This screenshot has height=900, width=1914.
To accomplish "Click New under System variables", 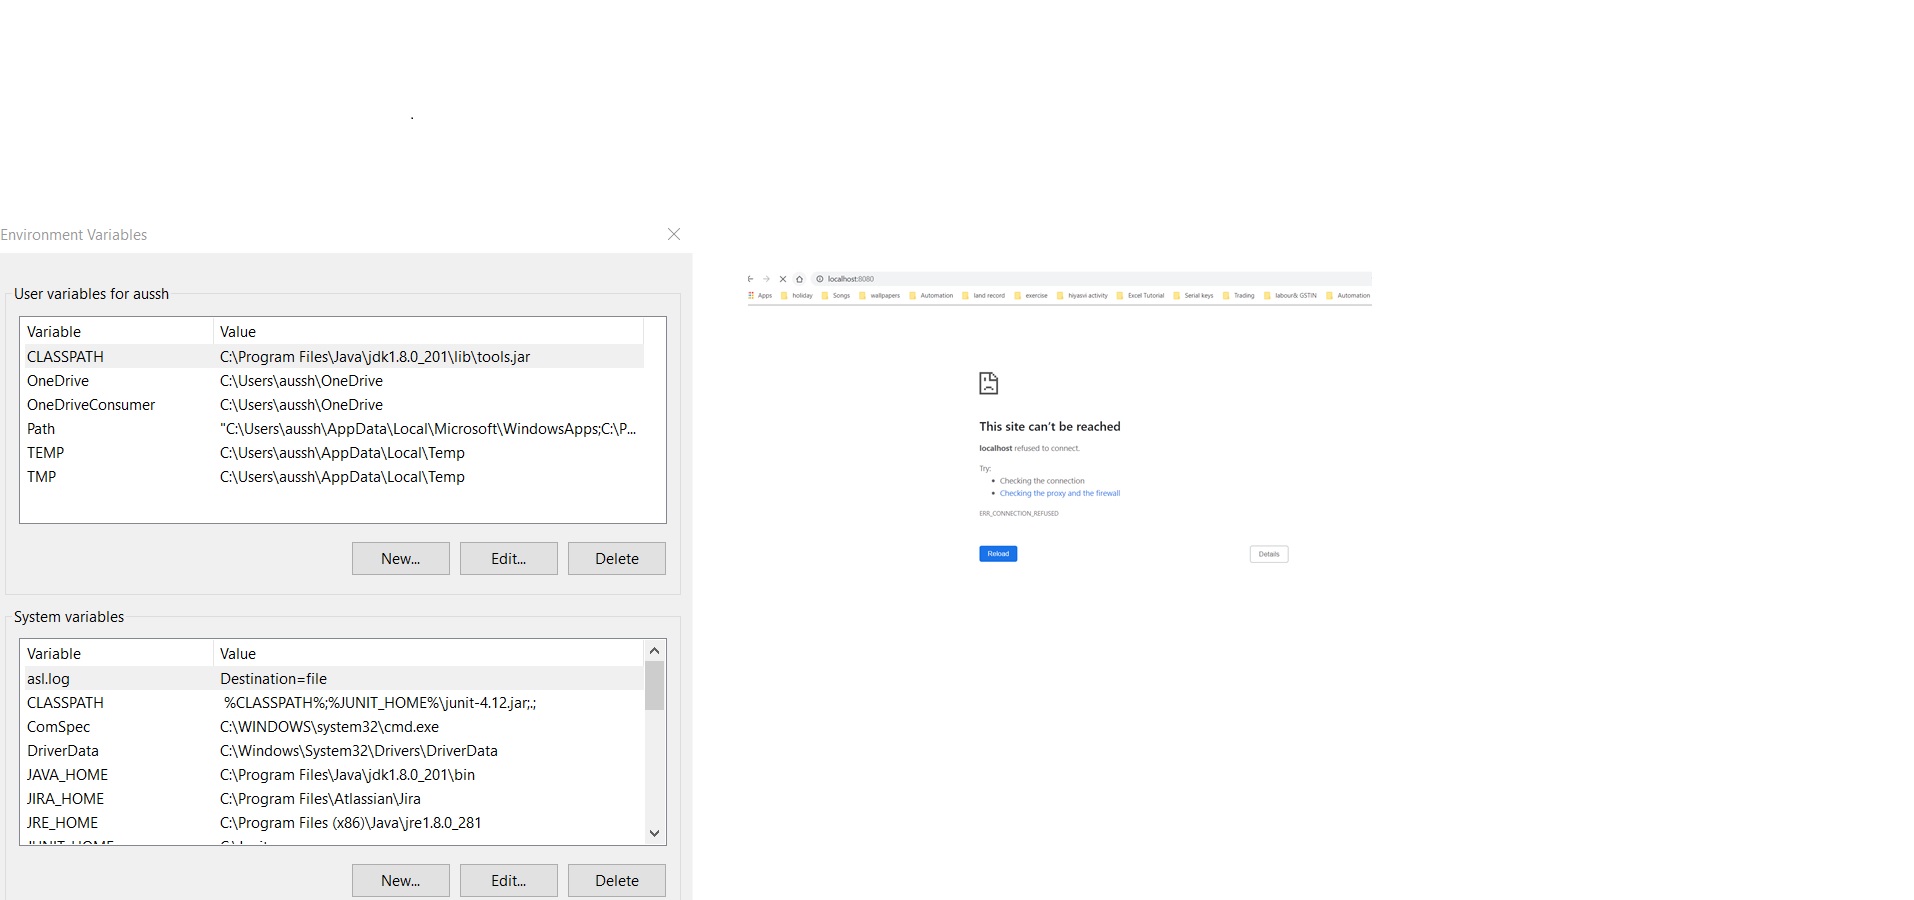I will [401, 881].
